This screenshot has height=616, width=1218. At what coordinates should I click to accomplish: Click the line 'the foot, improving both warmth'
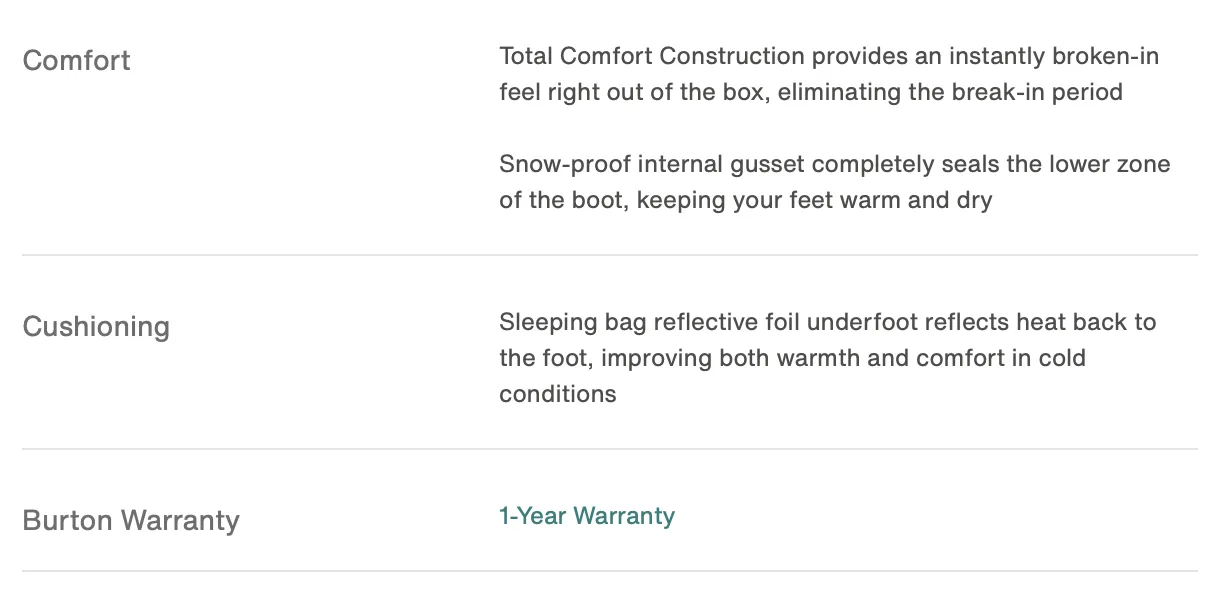[x=792, y=357]
